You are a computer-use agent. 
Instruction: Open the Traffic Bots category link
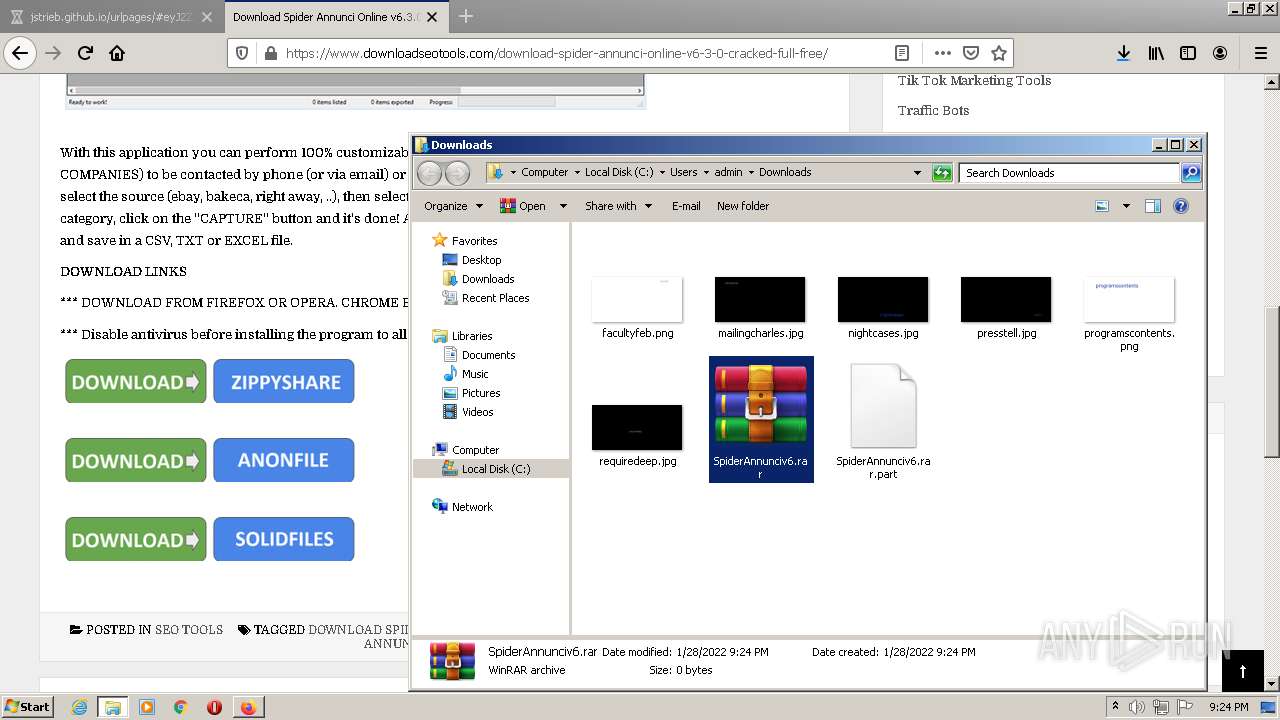(x=933, y=110)
